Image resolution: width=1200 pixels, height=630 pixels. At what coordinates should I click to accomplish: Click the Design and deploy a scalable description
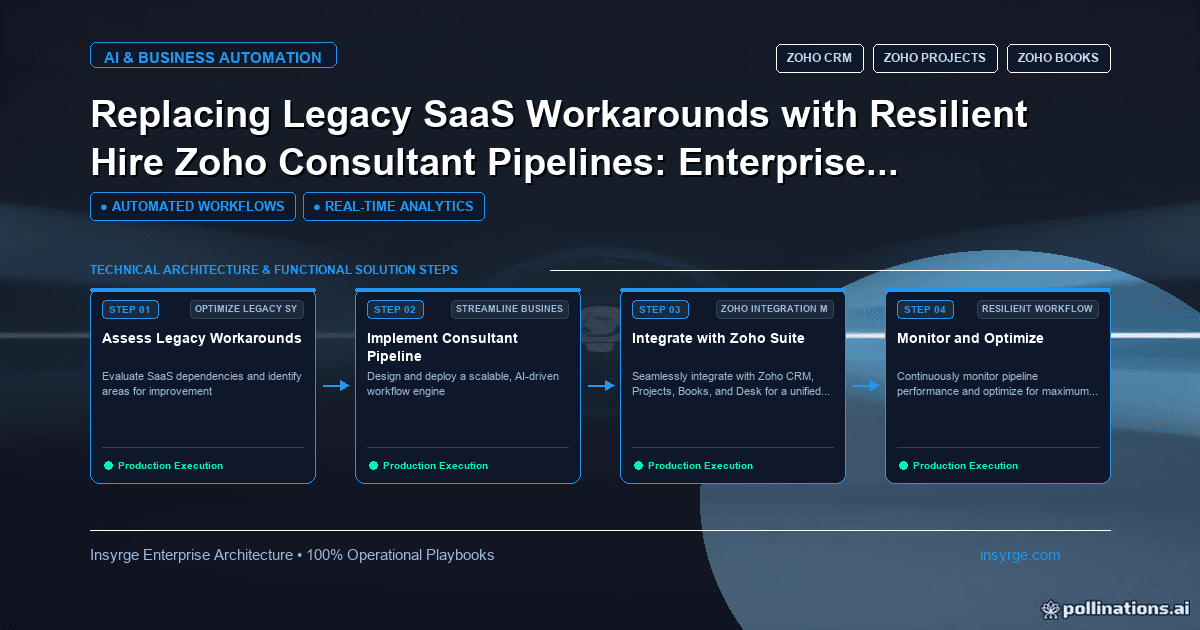coord(463,384)
